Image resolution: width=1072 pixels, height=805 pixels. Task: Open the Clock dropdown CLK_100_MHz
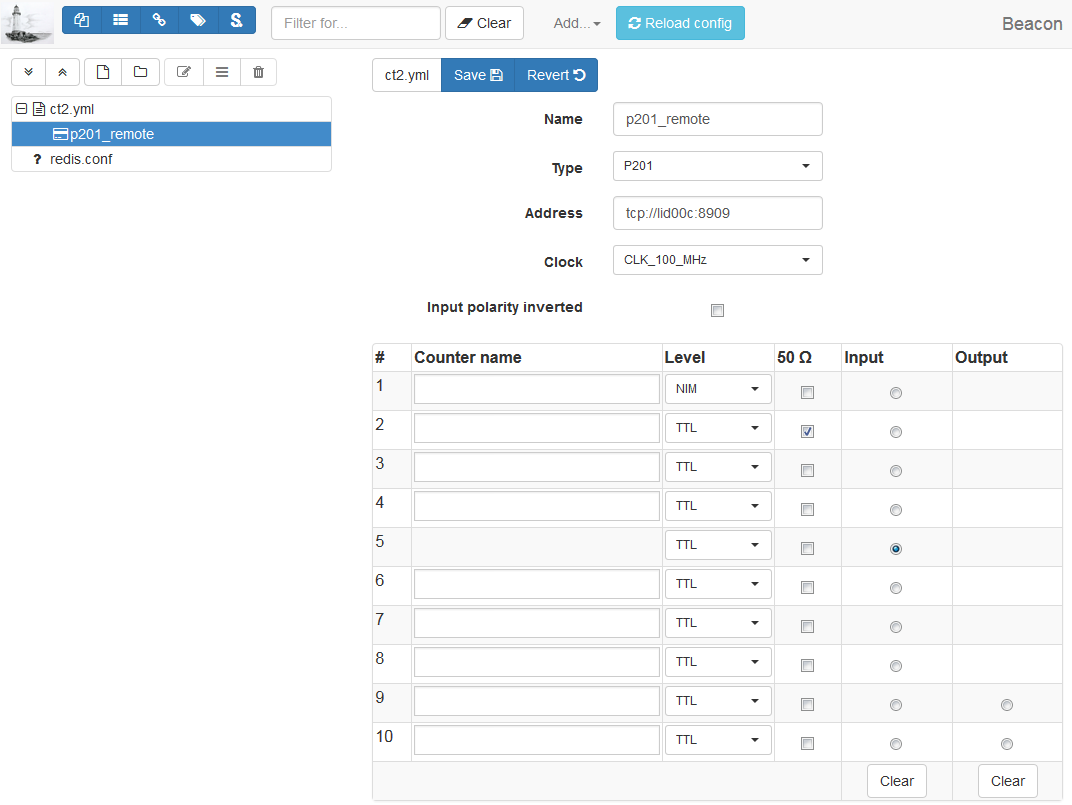[x=718, y=260]
